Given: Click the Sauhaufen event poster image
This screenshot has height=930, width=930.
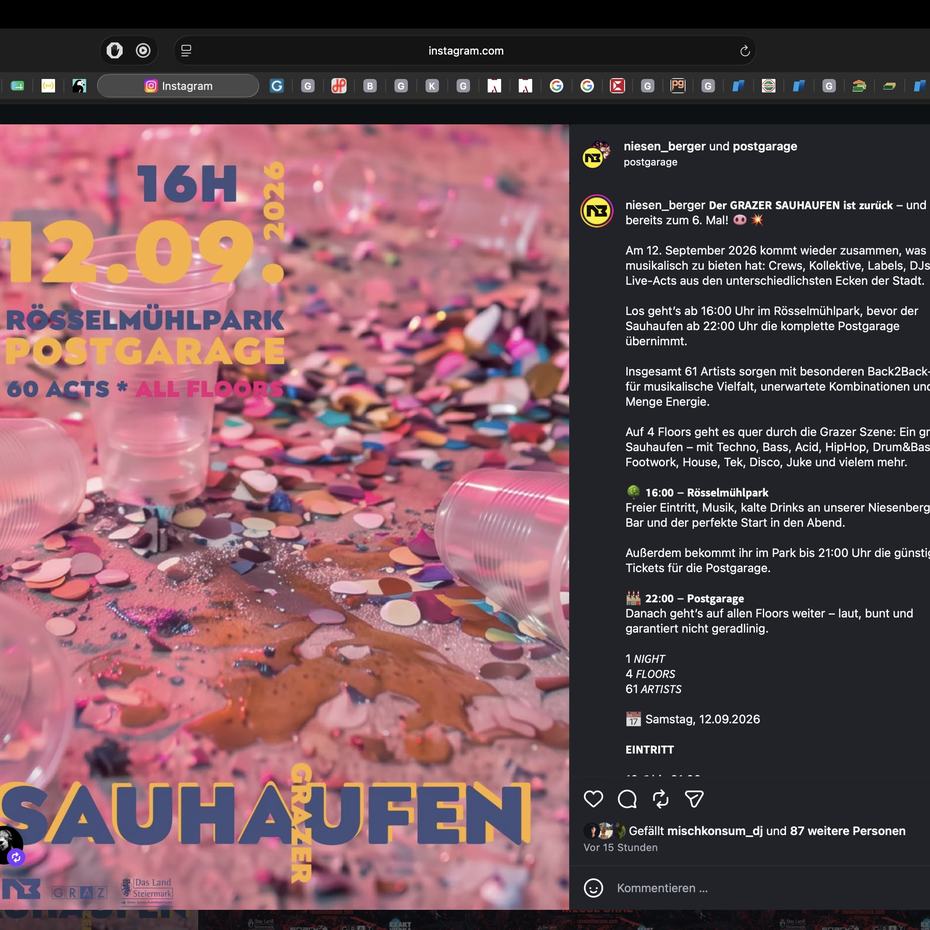Looking at the screenshot, I should click(x=284, y=516).
